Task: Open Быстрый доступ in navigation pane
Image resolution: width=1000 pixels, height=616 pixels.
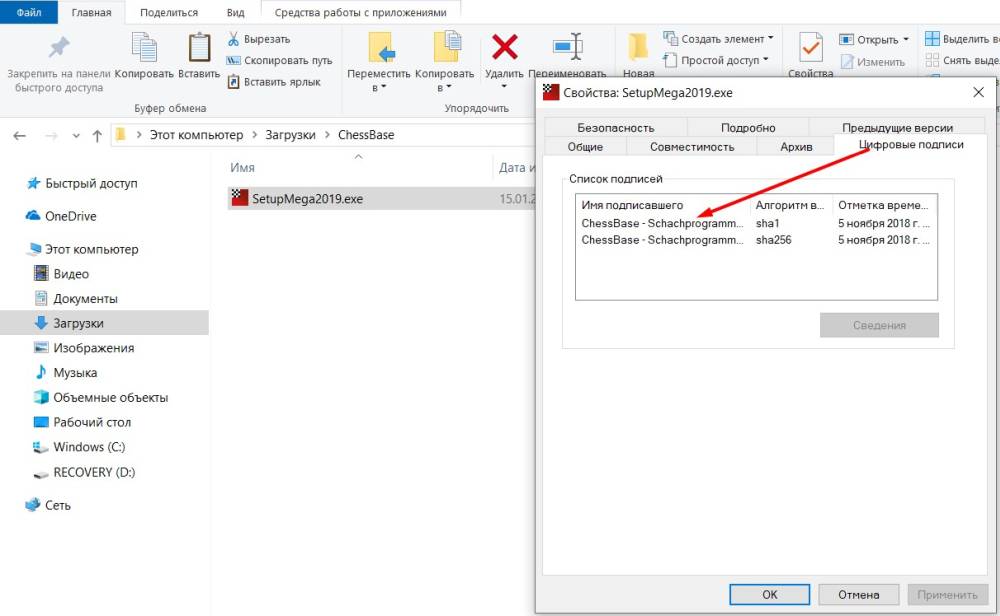Action: pos(91,184)
